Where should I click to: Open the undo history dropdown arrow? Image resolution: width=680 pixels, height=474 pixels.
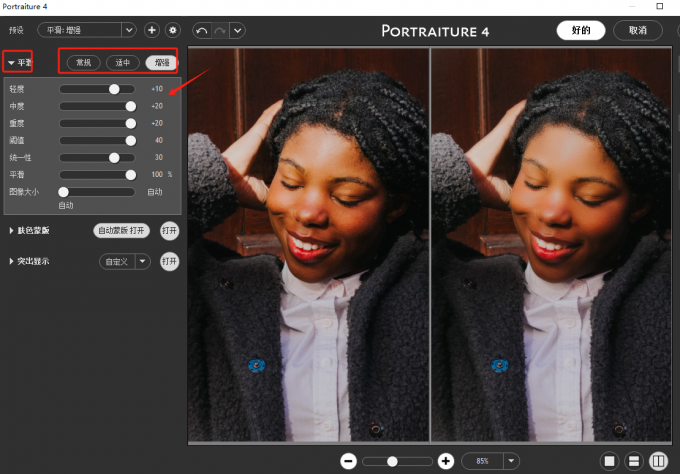click(237, 31)
